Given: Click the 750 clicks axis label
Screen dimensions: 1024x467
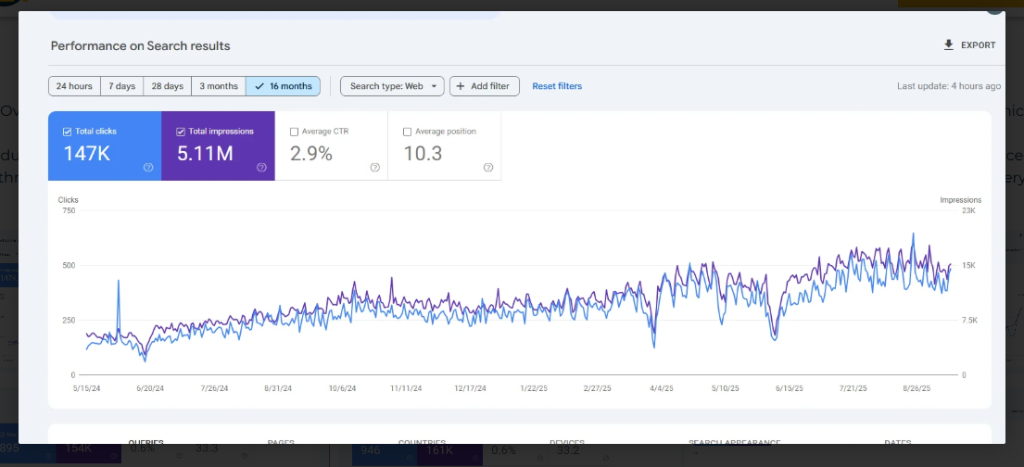Looking at the screenshot, I should click(69, 210).
